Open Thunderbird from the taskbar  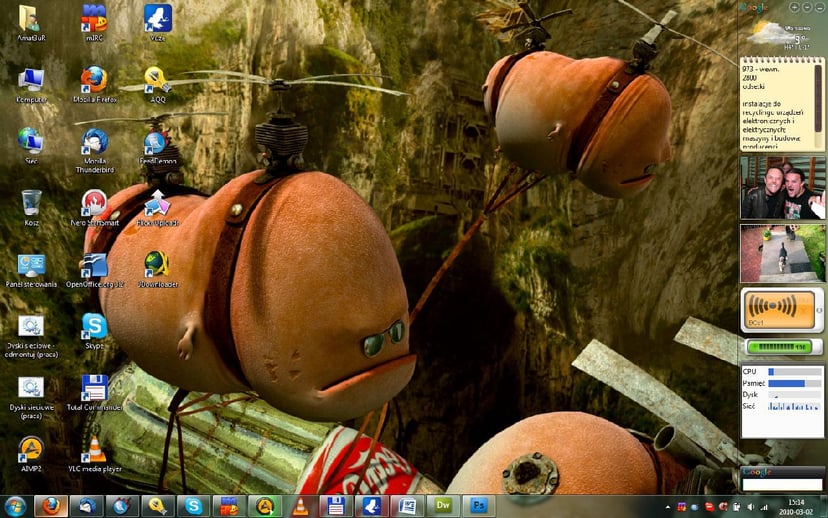[x=87, y=506]
